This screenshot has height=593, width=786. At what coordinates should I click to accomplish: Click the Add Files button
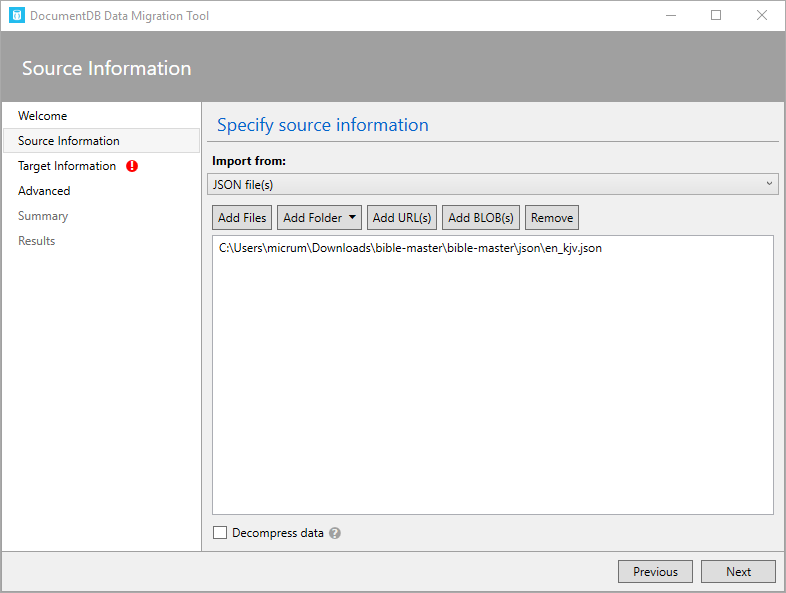242,218
